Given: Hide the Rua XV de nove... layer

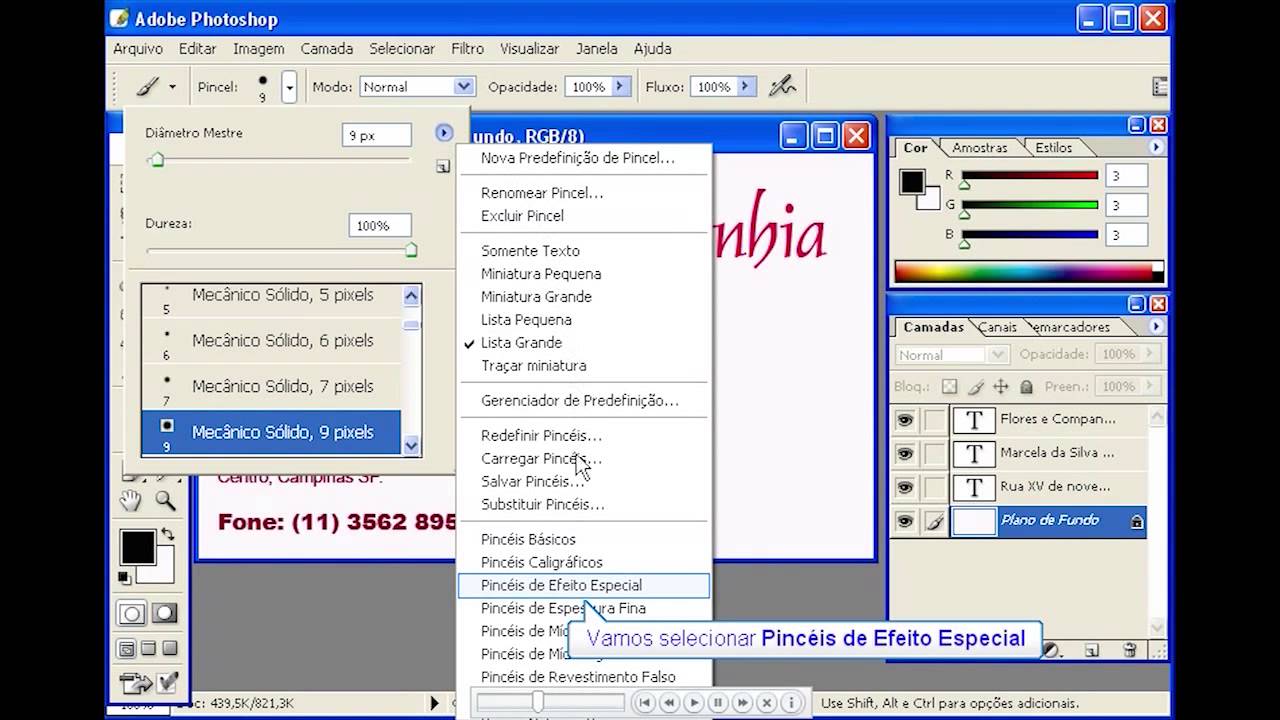Looking at the screenshot, I should [x=905, y=487].
